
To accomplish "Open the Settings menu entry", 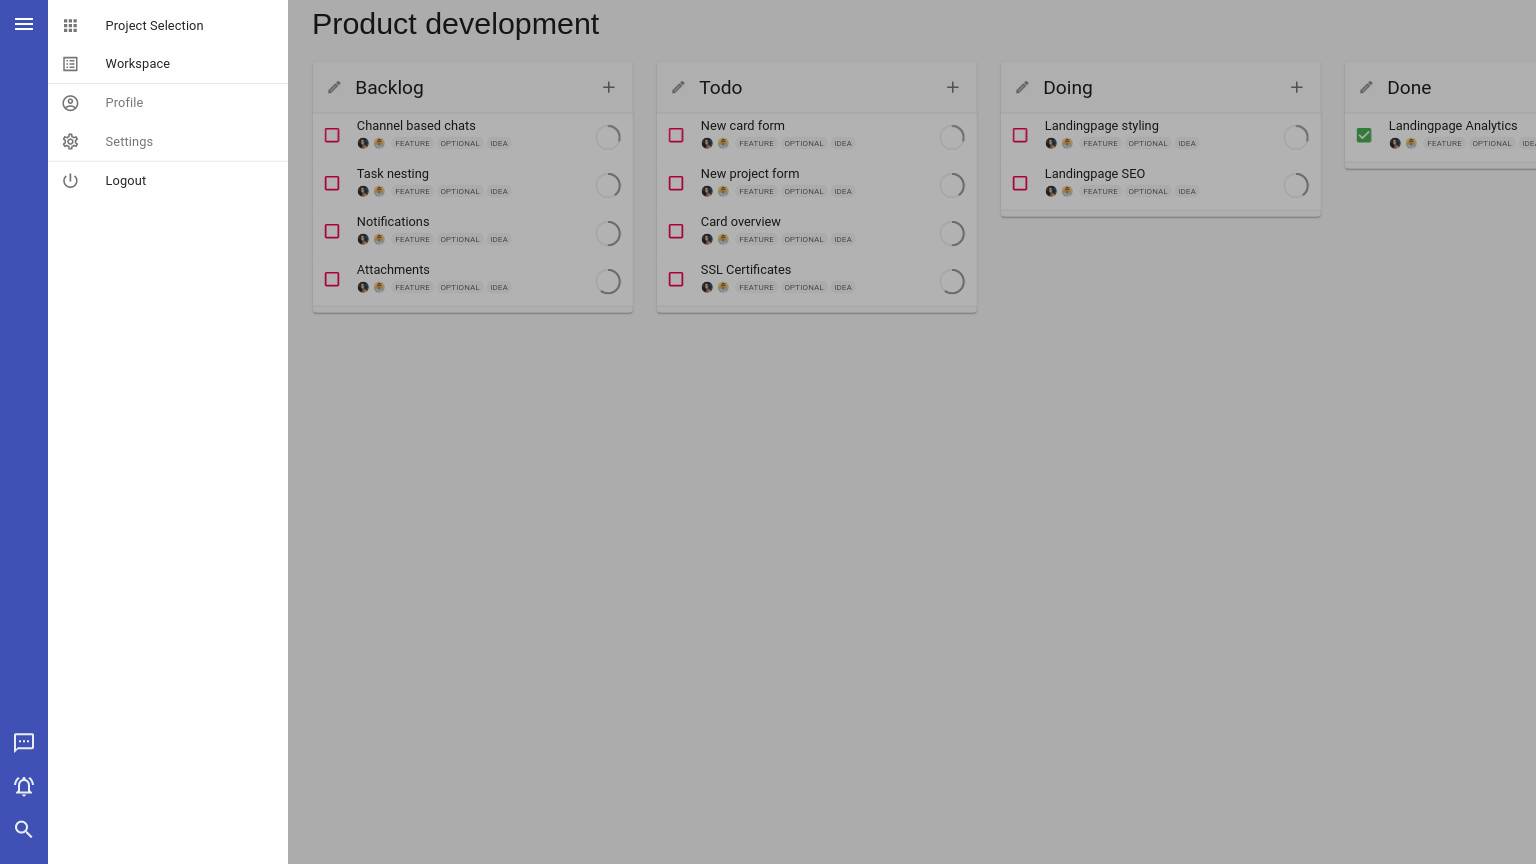I will tap(129, 142).
